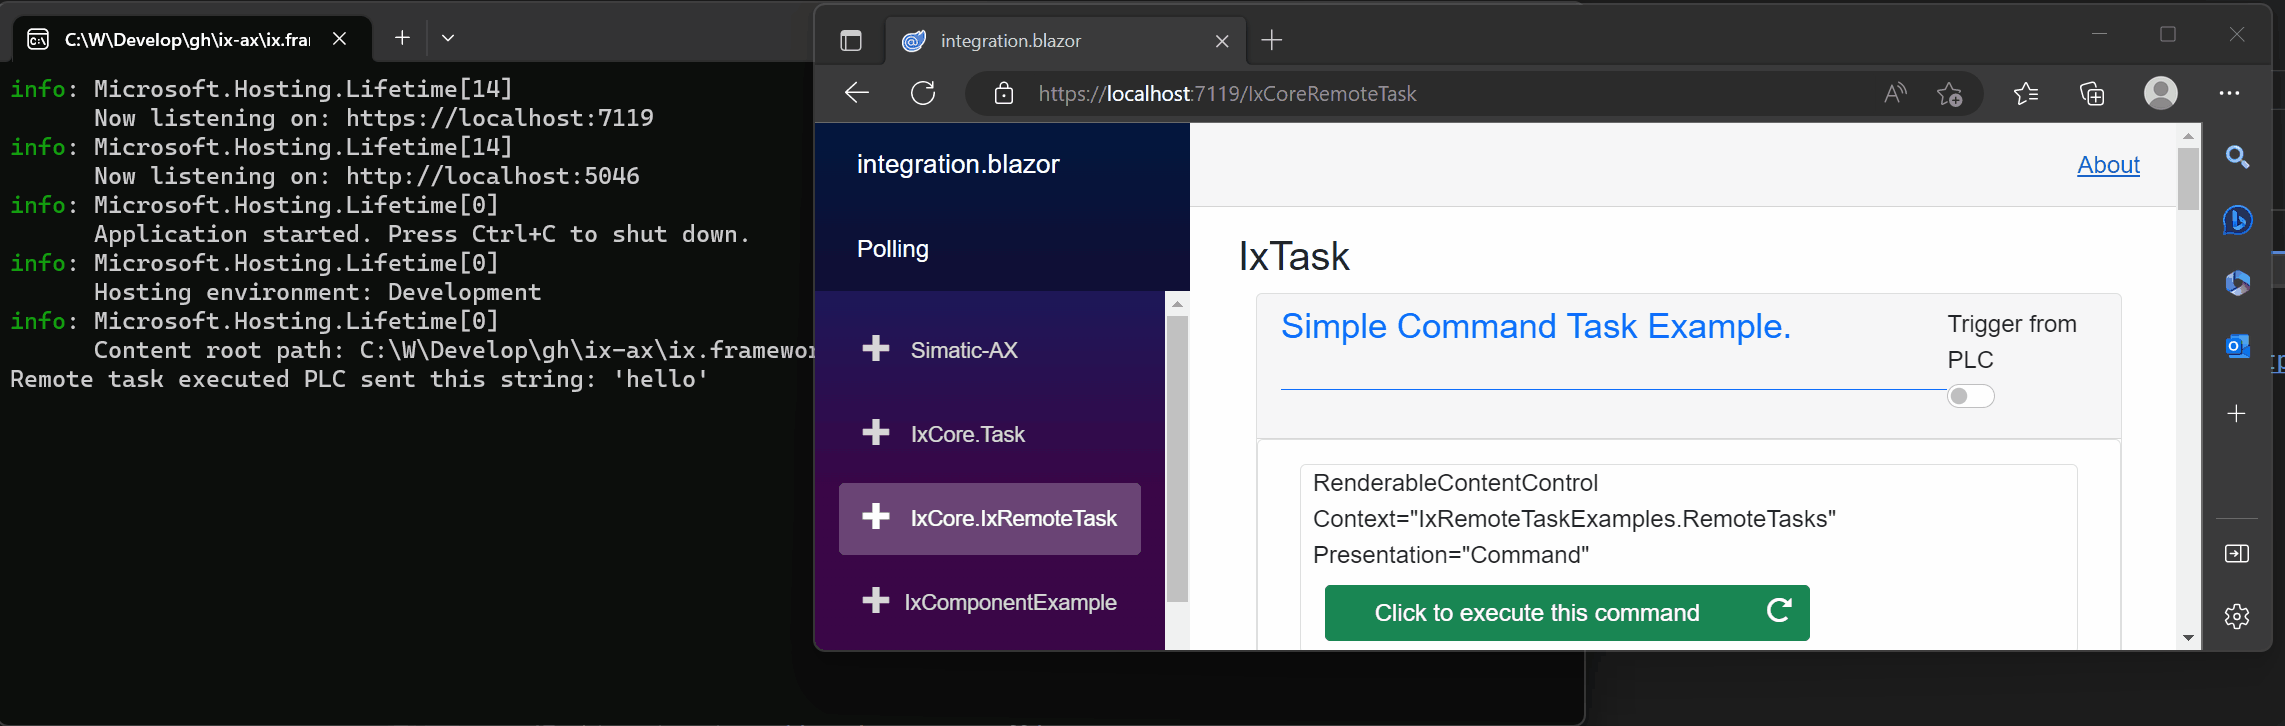Screen dimensions: 2285x726
Task: Add a sidebar app with plus
Action: [2237, 413]
